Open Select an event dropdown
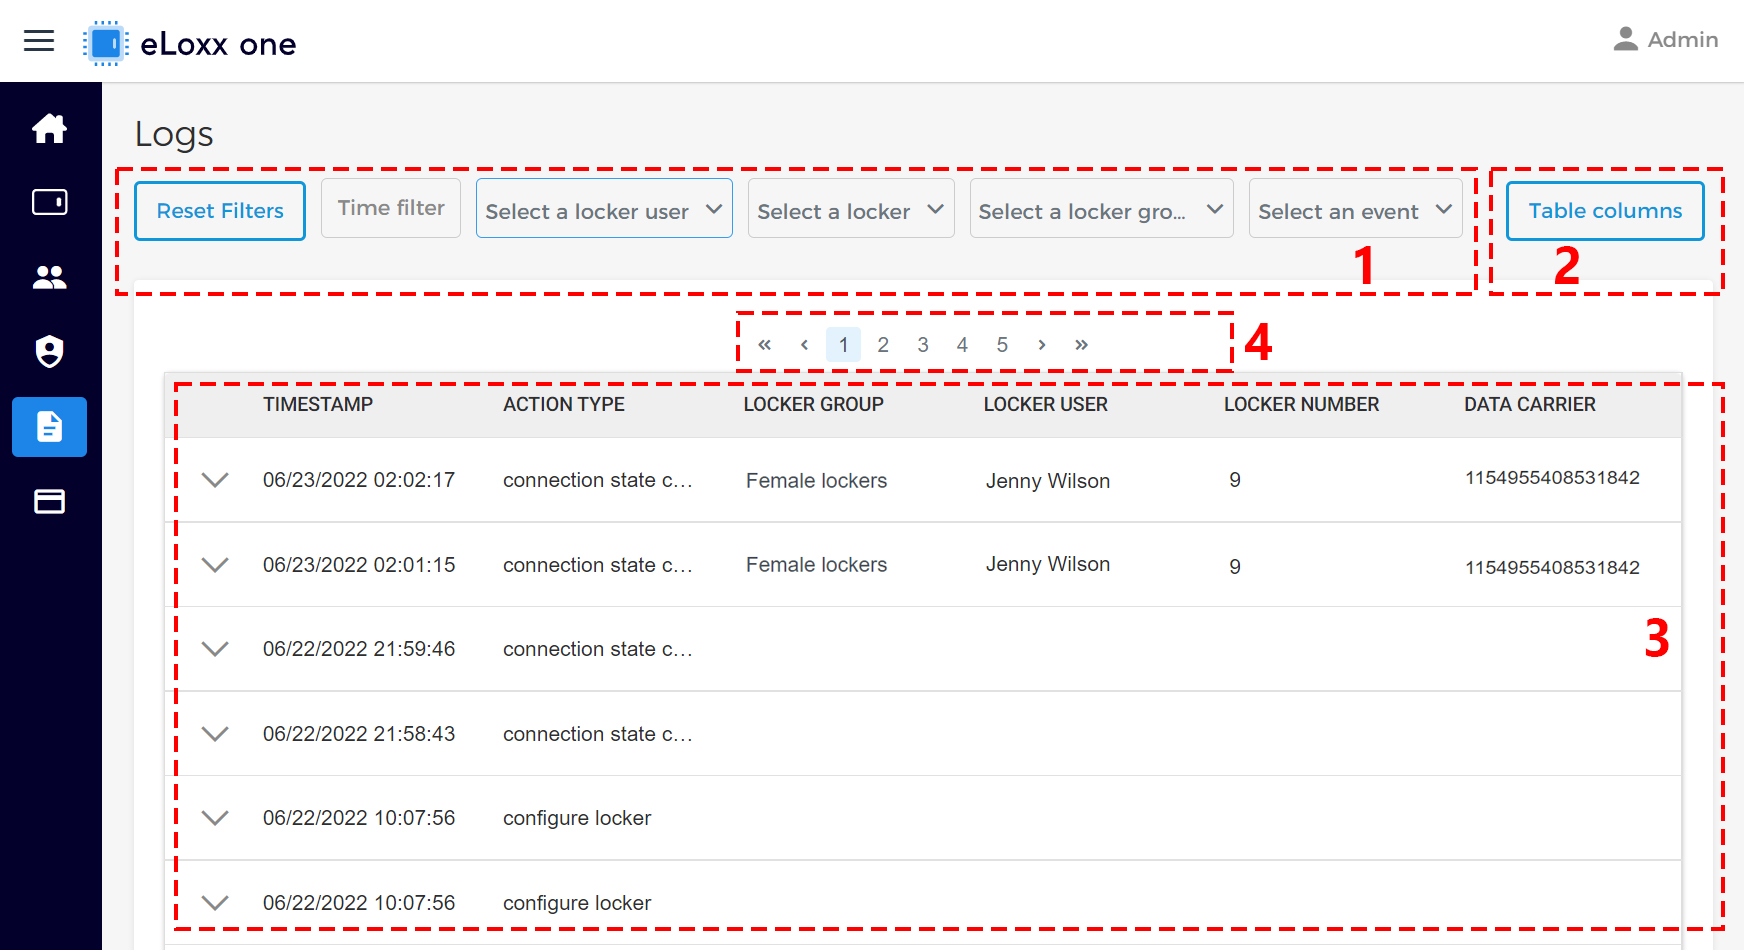 [x=1355, y=209]
